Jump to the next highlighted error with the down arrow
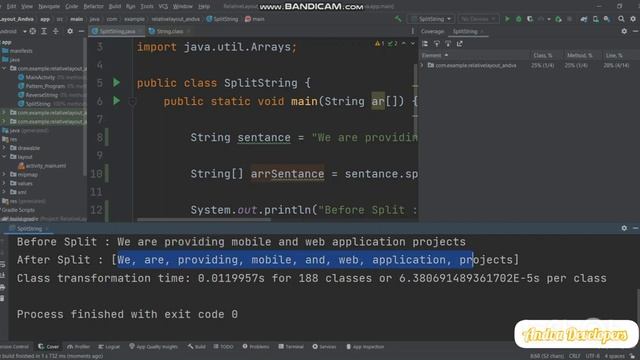Image resolution: width=640 pixels, height=360 pixels. tap(413, 43)
